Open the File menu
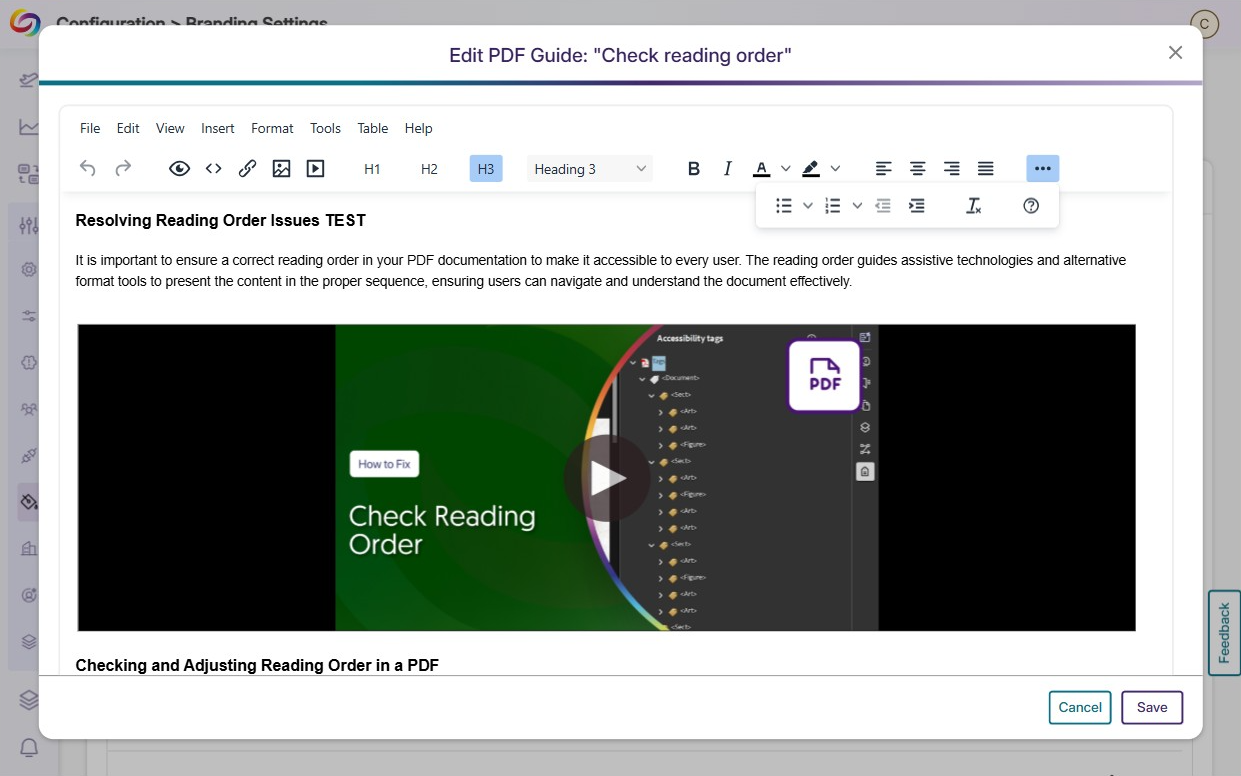Viewport: 1241px width, 776px height. (90, 128)
